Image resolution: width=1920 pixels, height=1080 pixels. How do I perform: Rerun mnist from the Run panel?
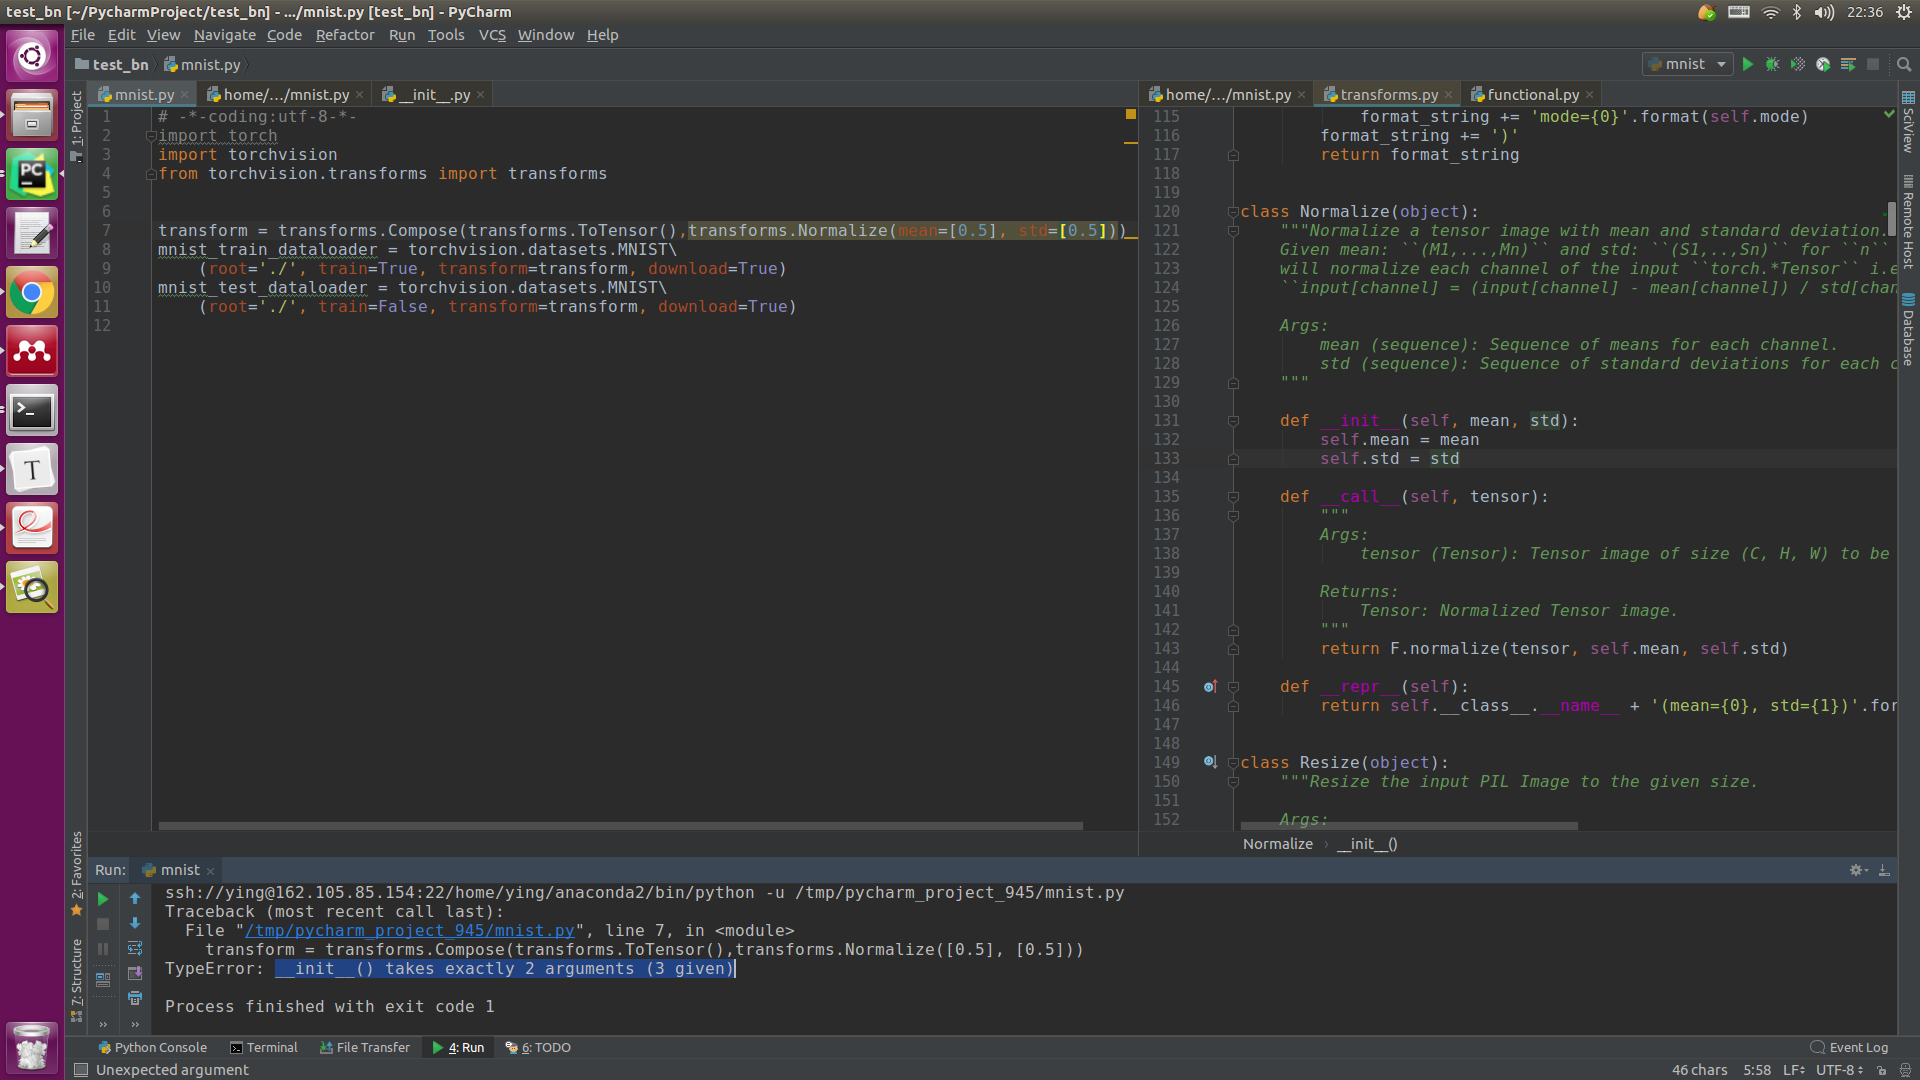tap(102, 898)
